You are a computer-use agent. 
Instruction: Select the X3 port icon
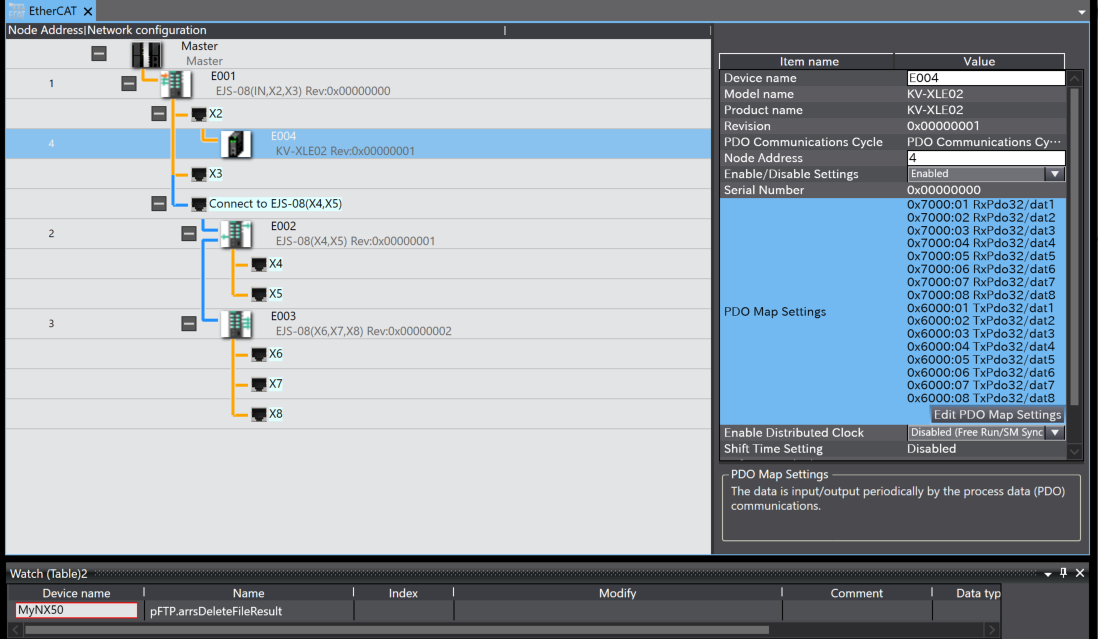198,174
